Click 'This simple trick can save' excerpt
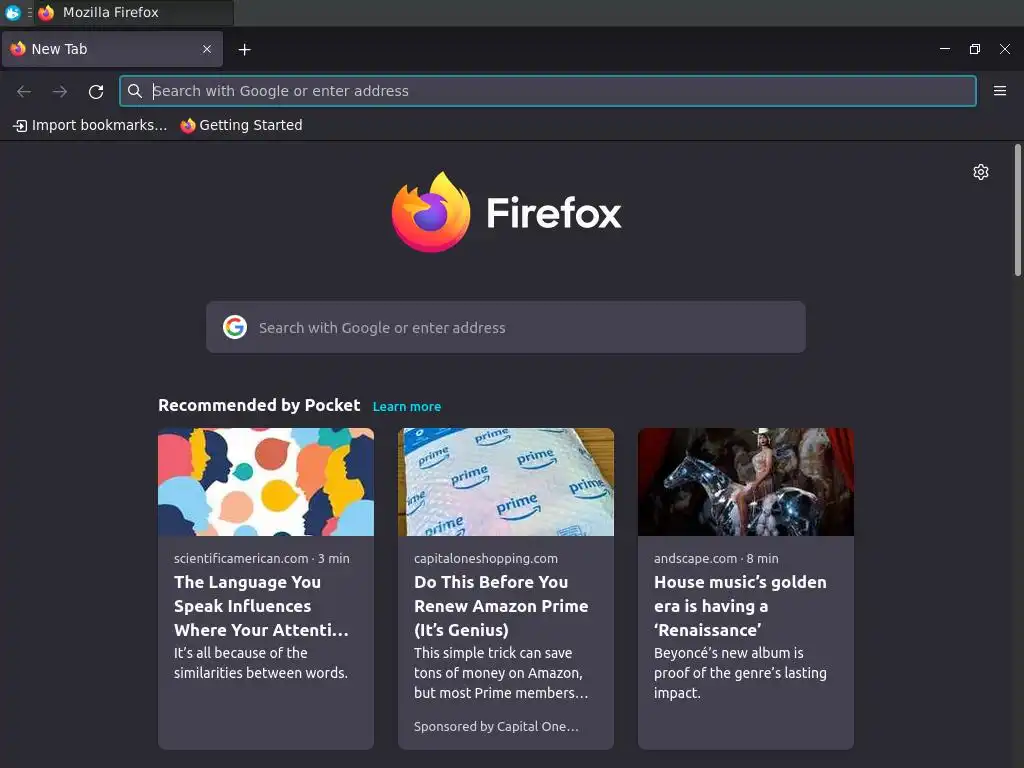This screenshot has height=768, width=1024. pyautogui.click(x=501, y=673)
